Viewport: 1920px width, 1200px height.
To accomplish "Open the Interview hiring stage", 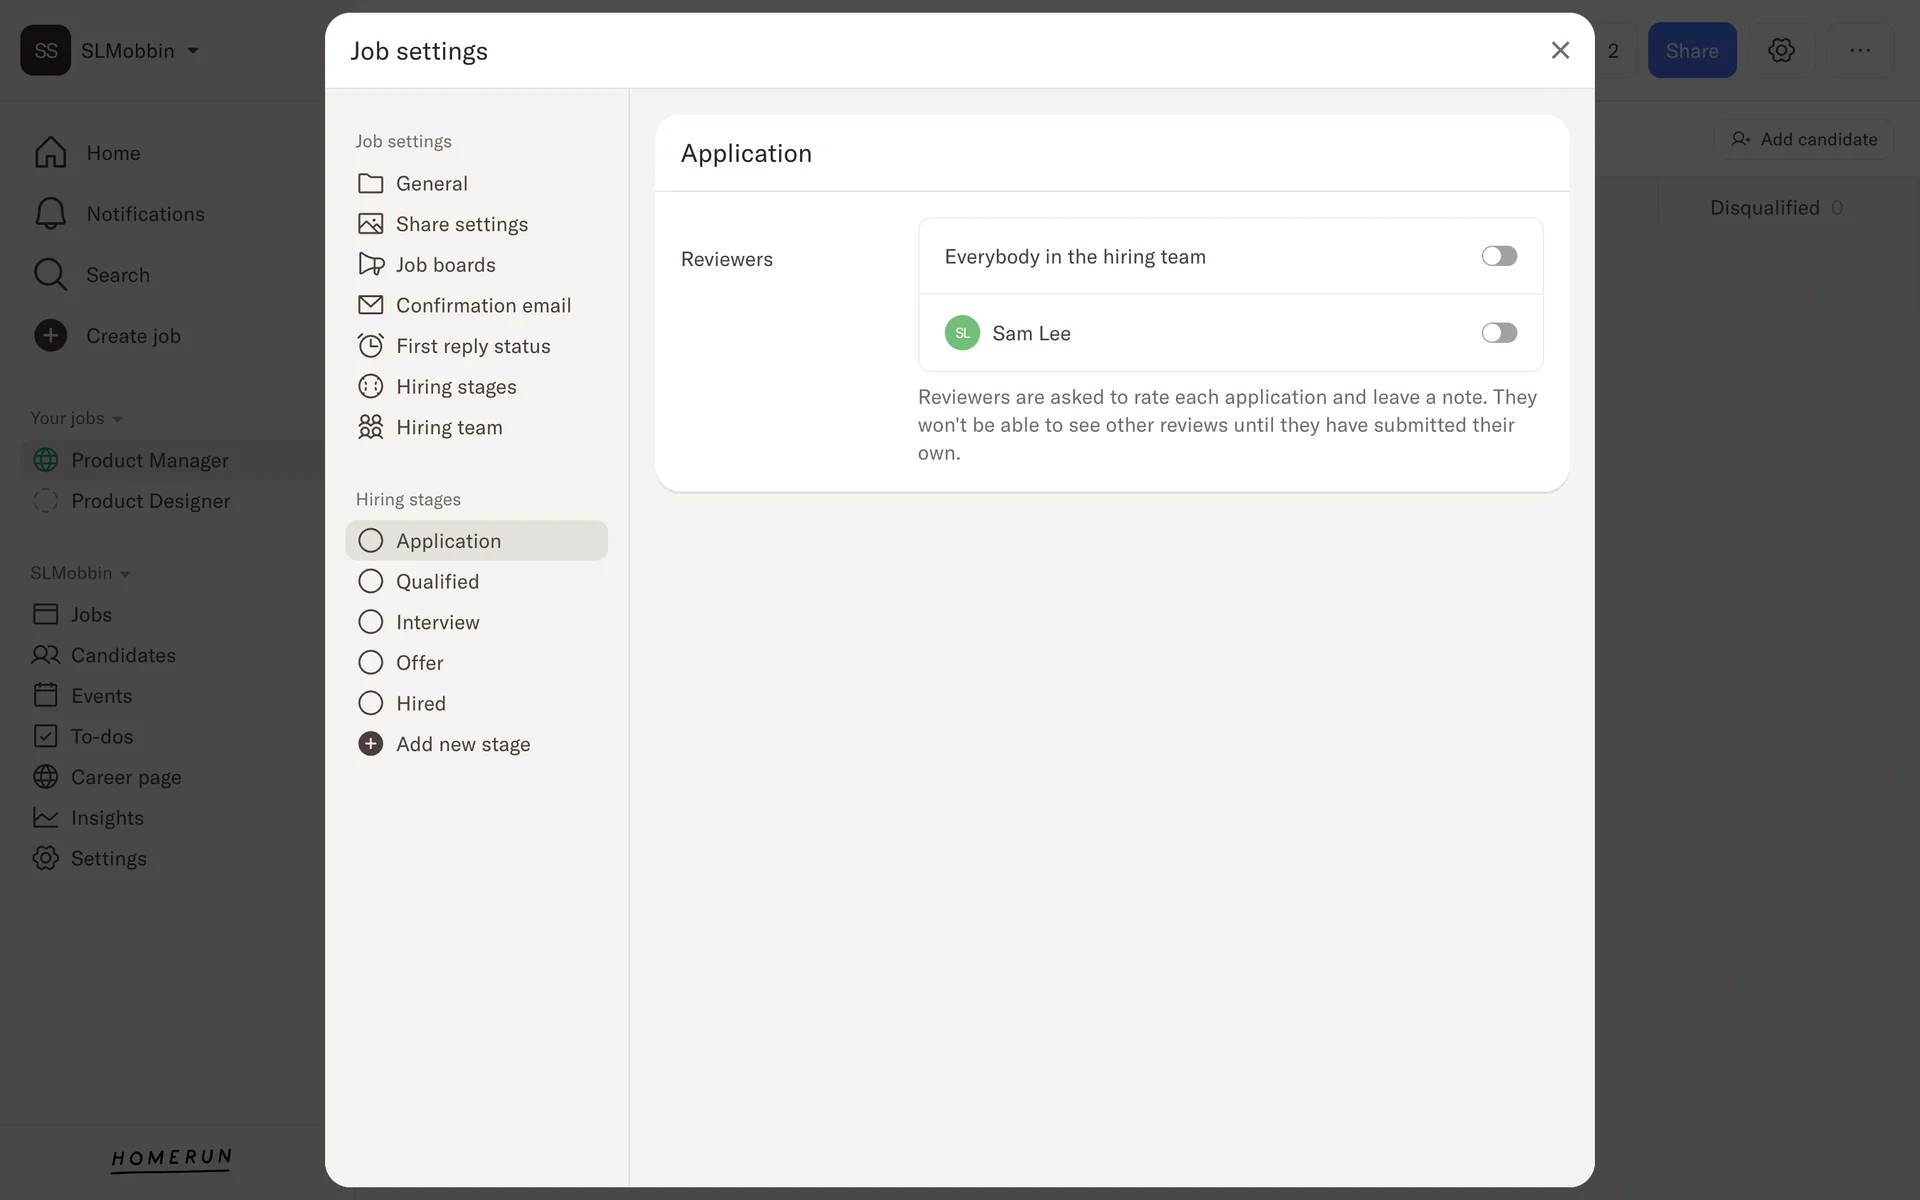I will point(437,622).
